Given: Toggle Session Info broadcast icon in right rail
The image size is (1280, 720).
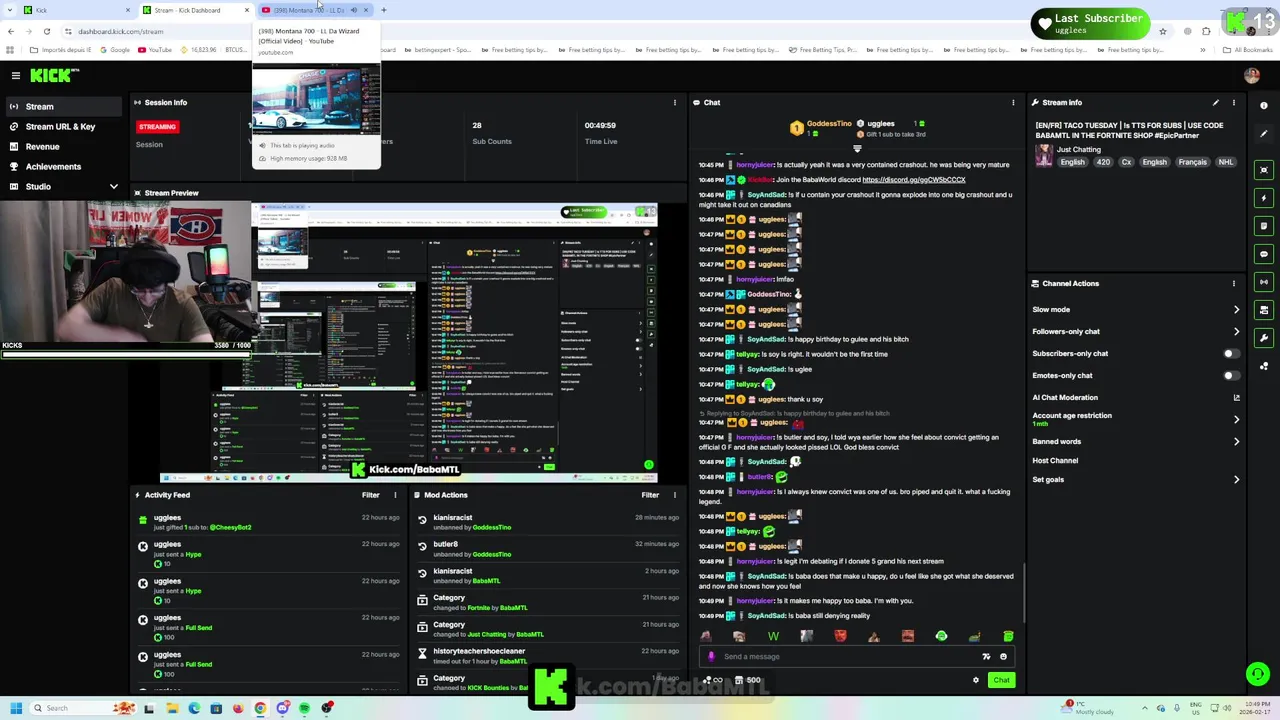Looking at the screenshot, I should tap(1264, 282).
